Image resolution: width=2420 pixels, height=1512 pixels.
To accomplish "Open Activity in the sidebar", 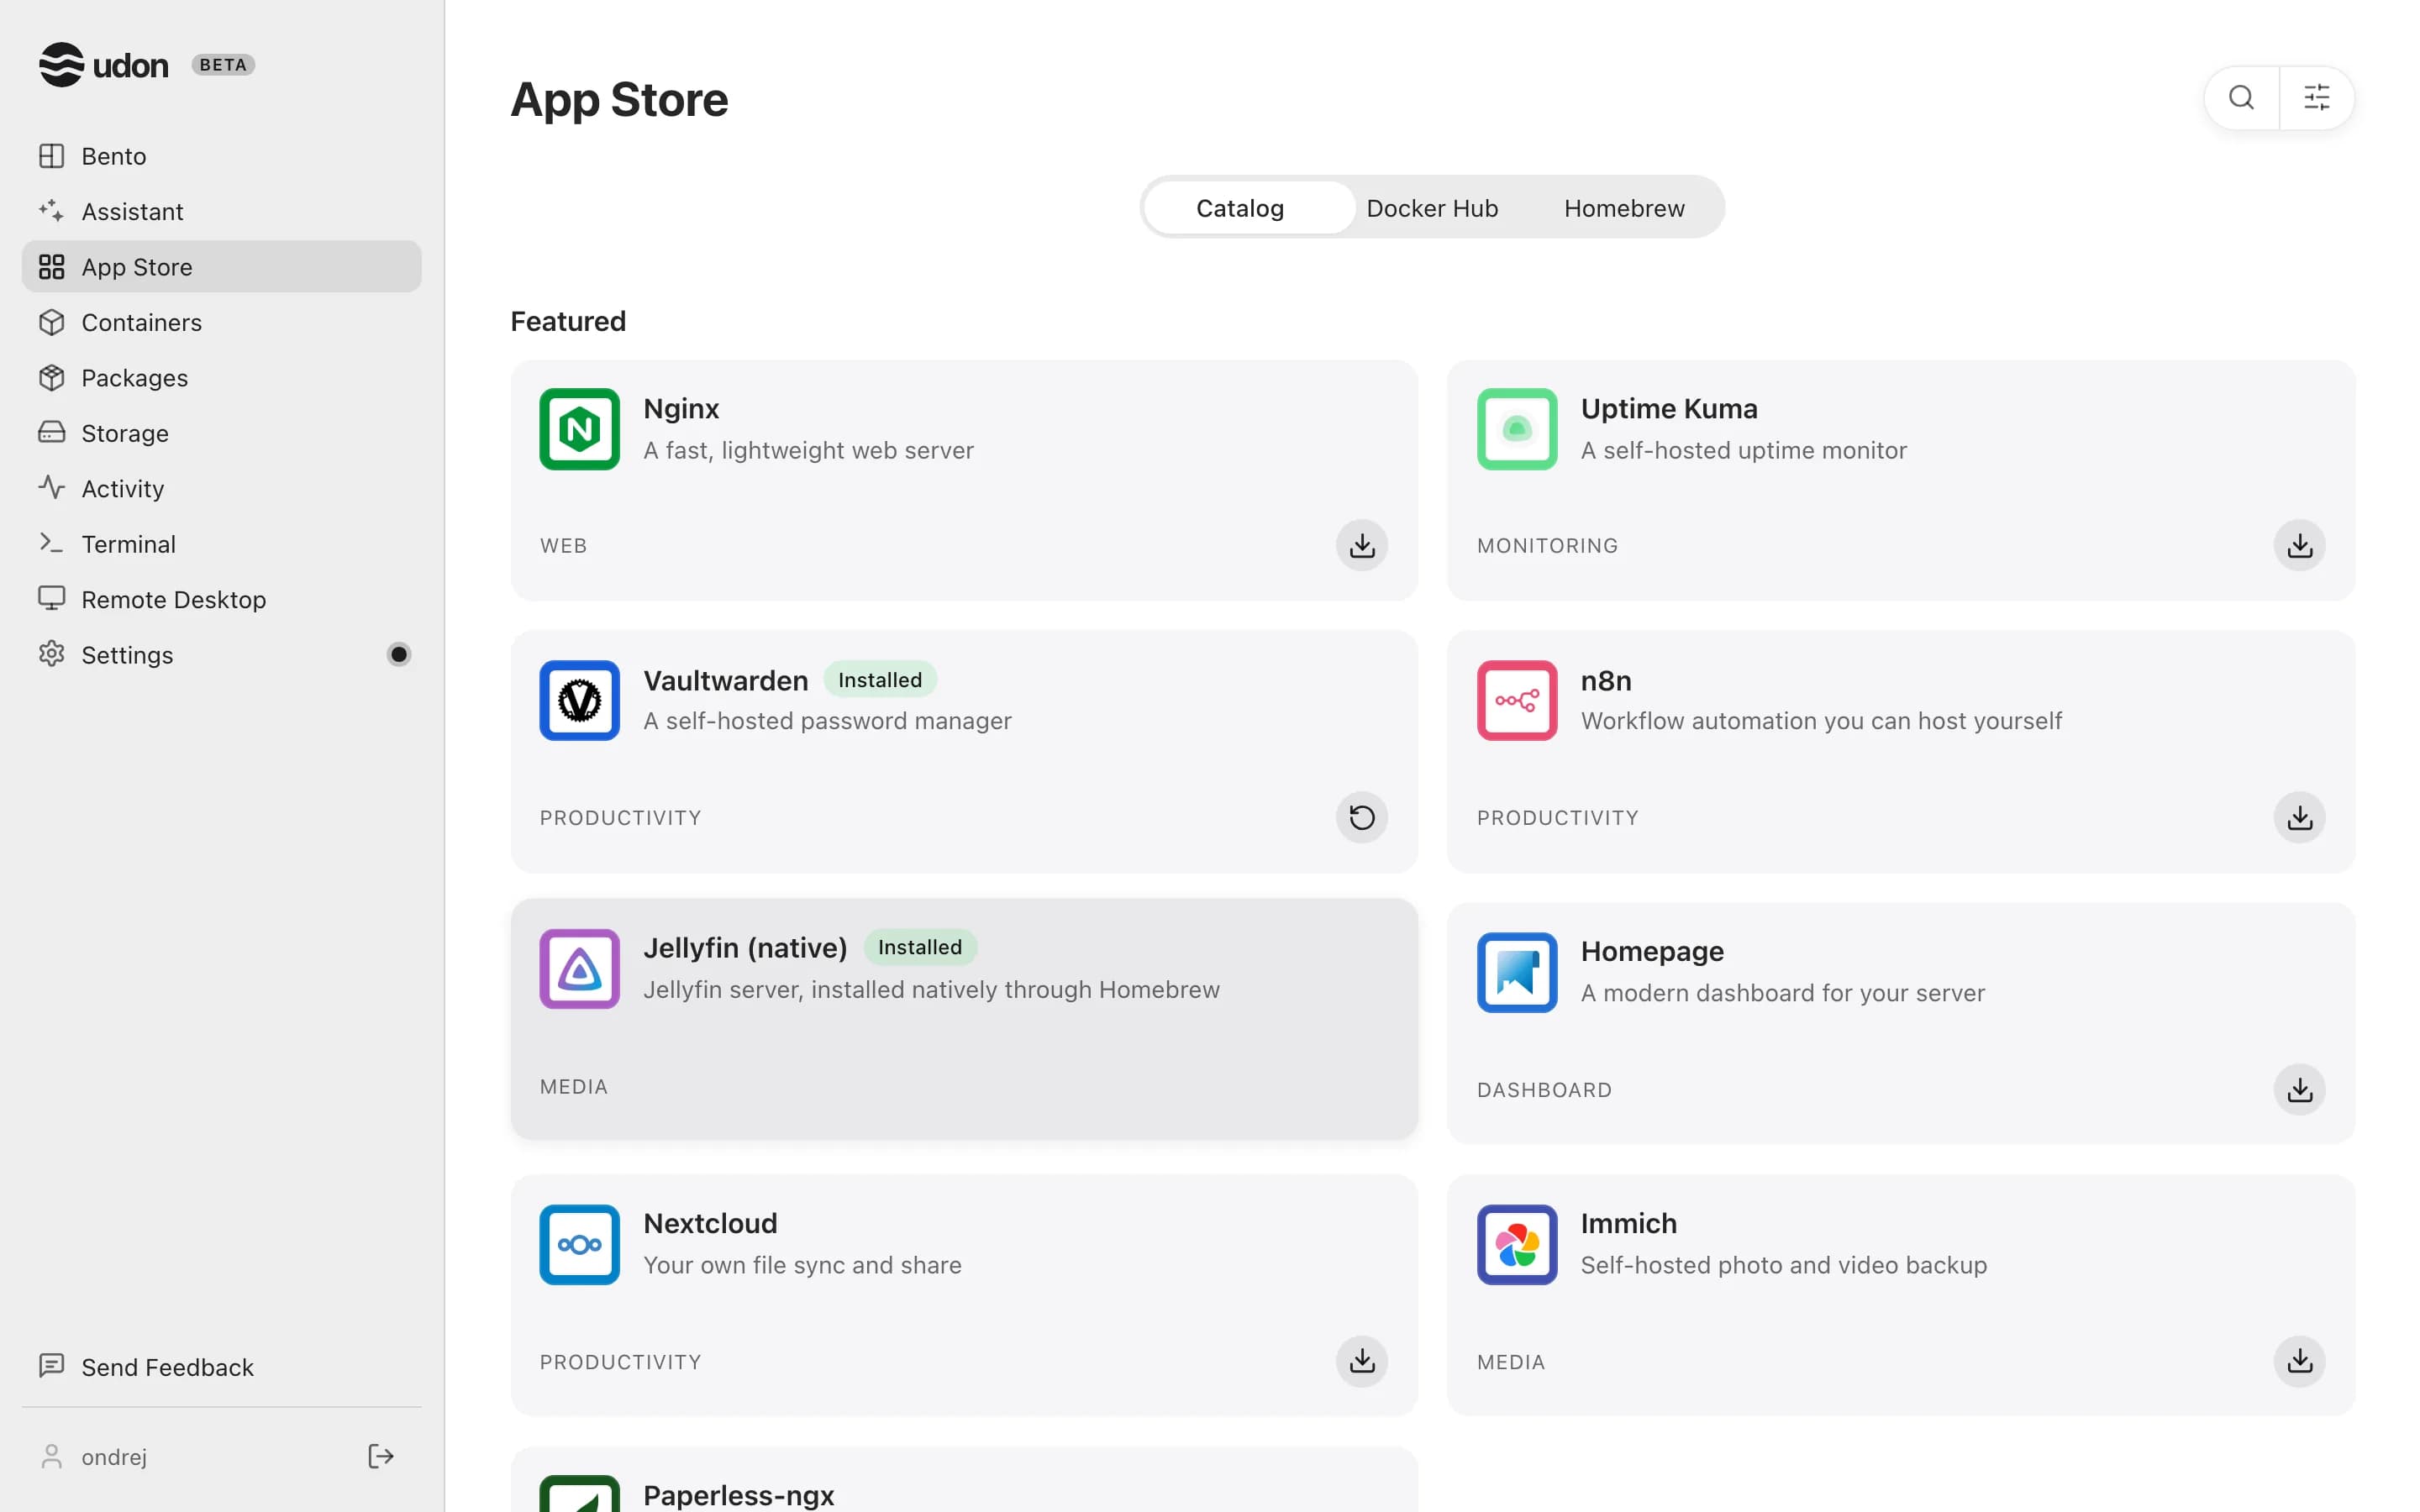I will [x=222, y=488].
